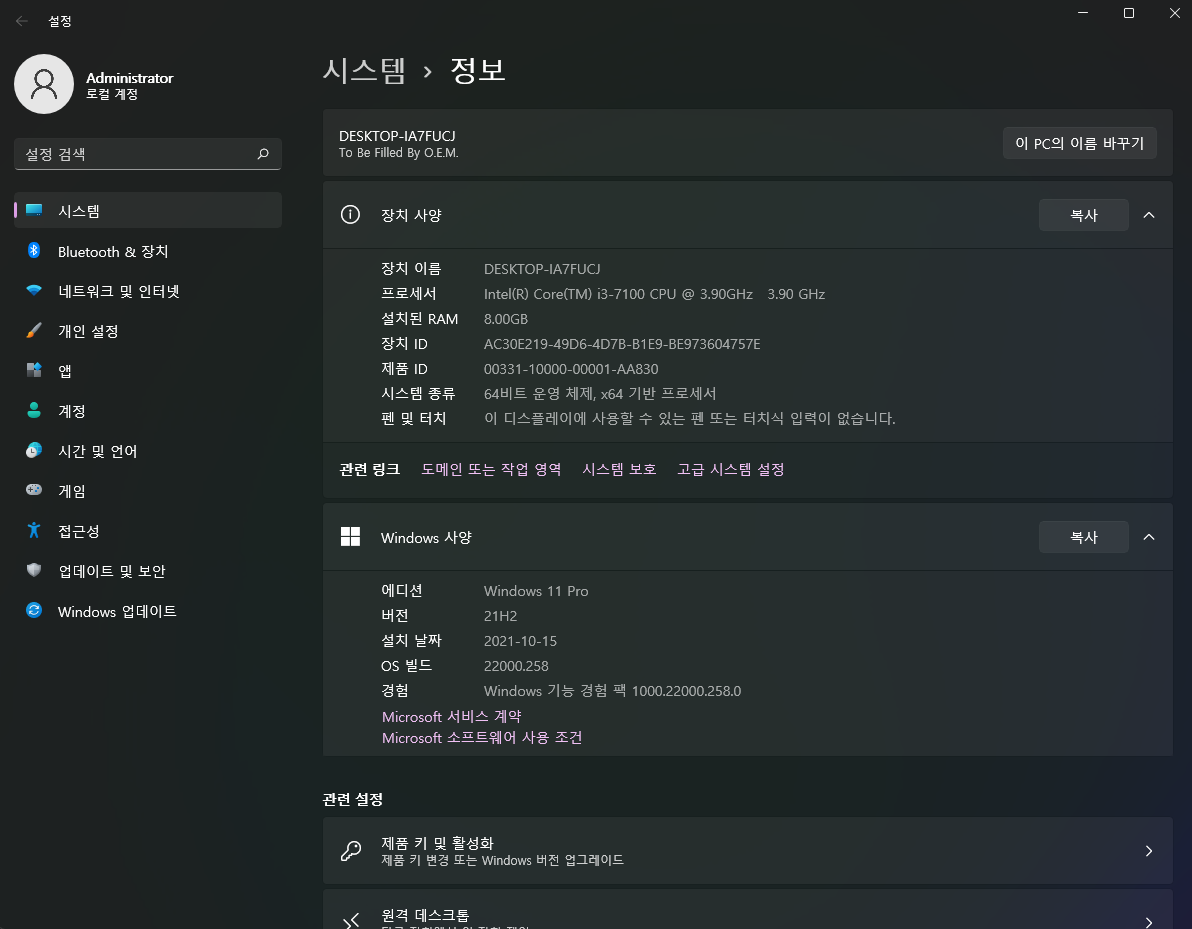Click the System monitor icon in sidebar
The image size is (1192, 929).
[34, 210]
